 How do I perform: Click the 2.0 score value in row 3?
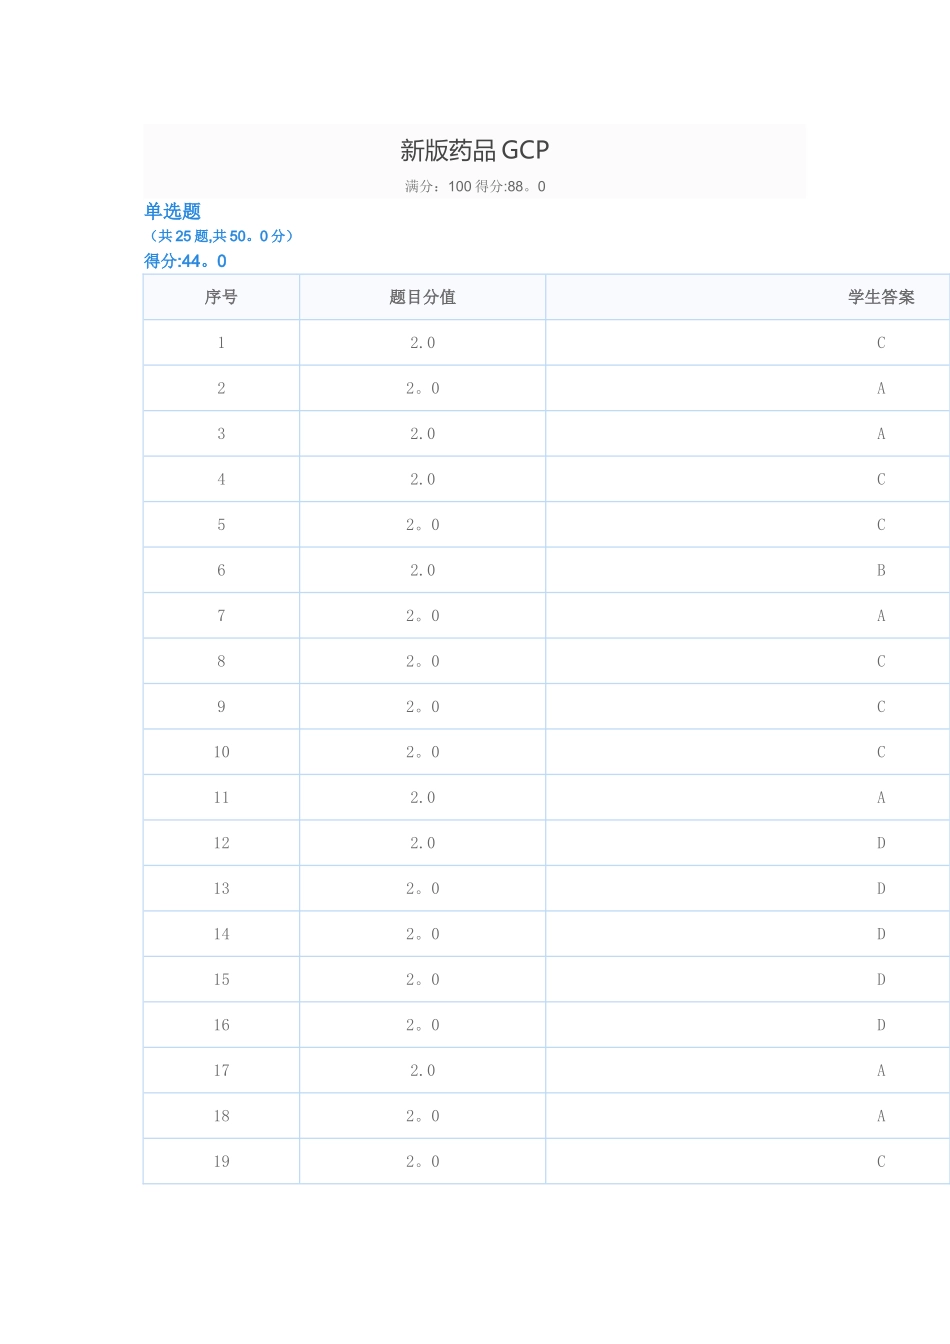click(422, 434)
